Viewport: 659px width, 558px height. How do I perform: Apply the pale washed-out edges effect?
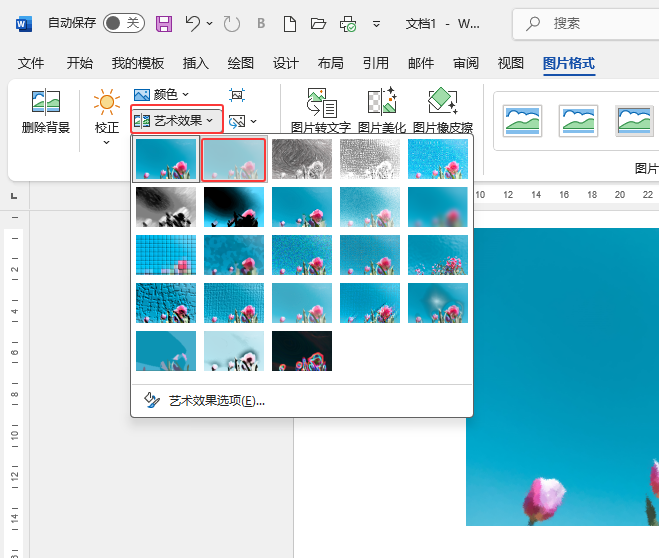(234, 351)
